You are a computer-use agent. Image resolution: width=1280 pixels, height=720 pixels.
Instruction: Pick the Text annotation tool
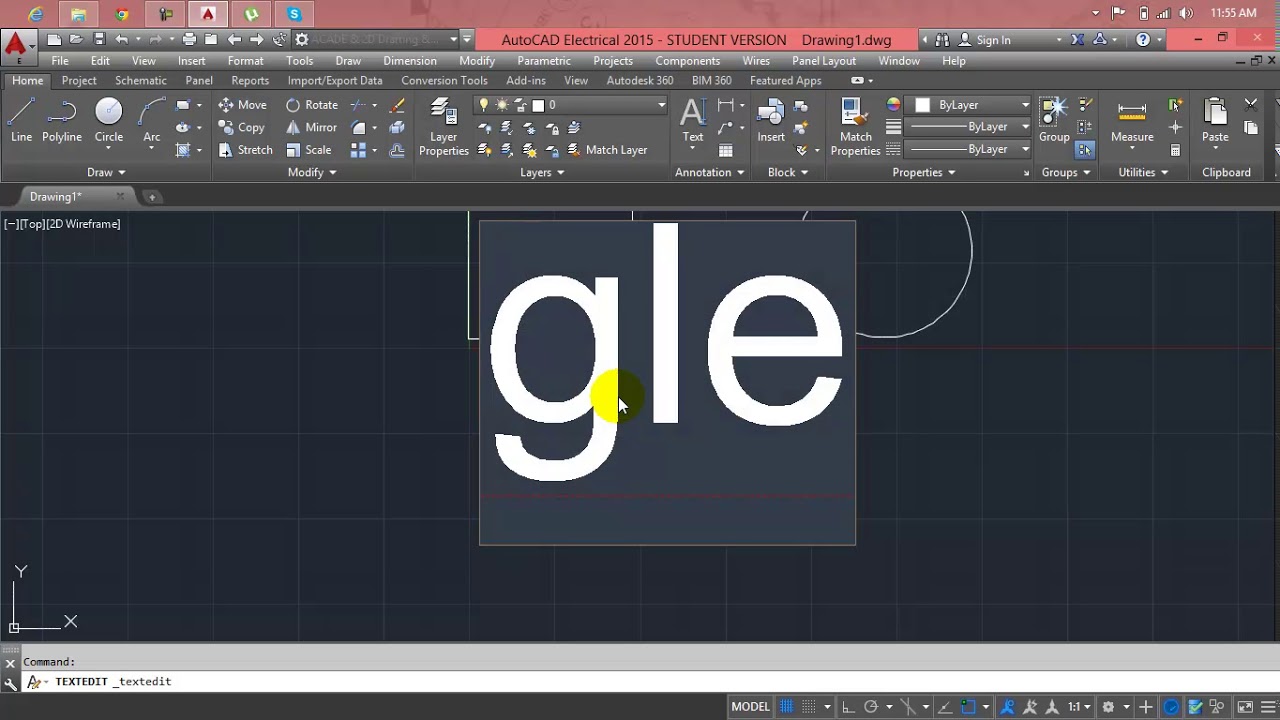pos(693,120)
